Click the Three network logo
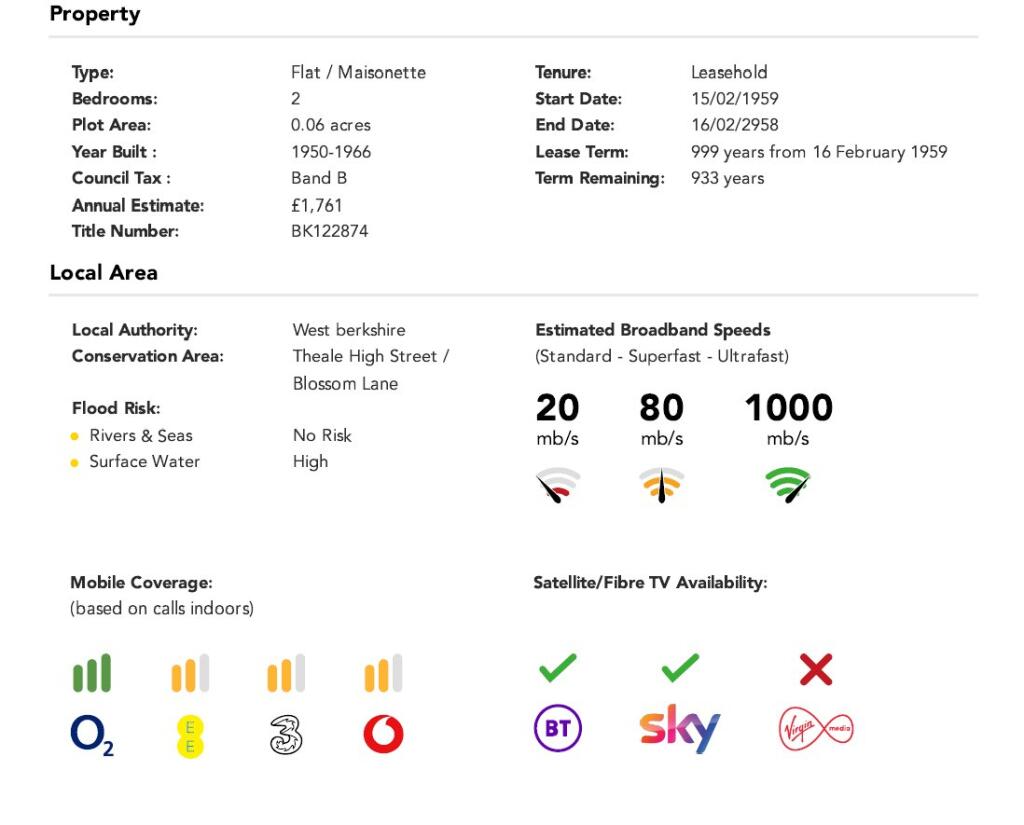This screenshot has height=825, width=1024. pos(286,735)
